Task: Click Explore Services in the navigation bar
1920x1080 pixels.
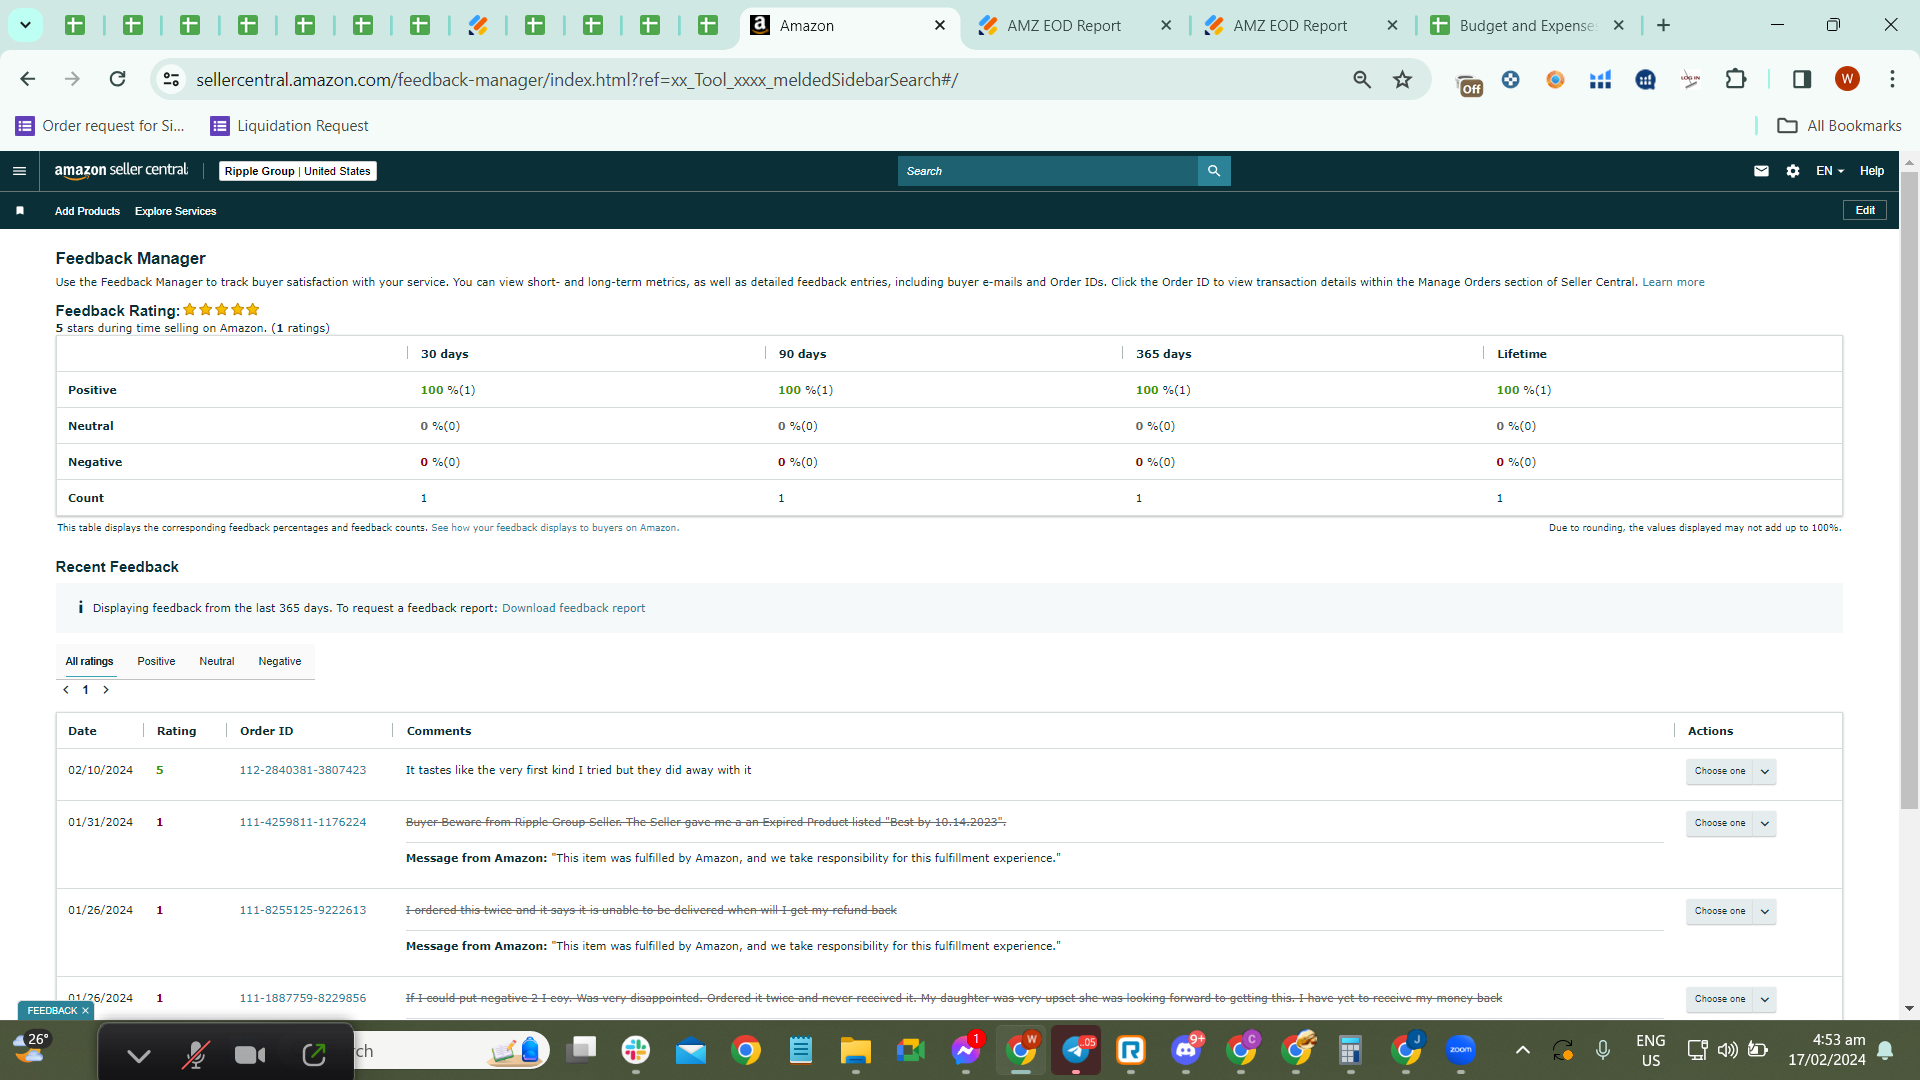Action: coord(175,211)
